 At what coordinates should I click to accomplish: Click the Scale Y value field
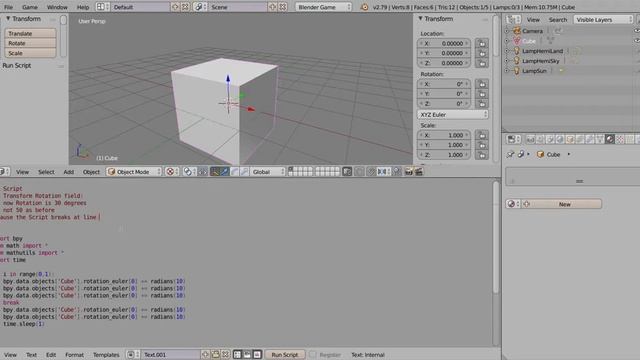tap(444, 145)
